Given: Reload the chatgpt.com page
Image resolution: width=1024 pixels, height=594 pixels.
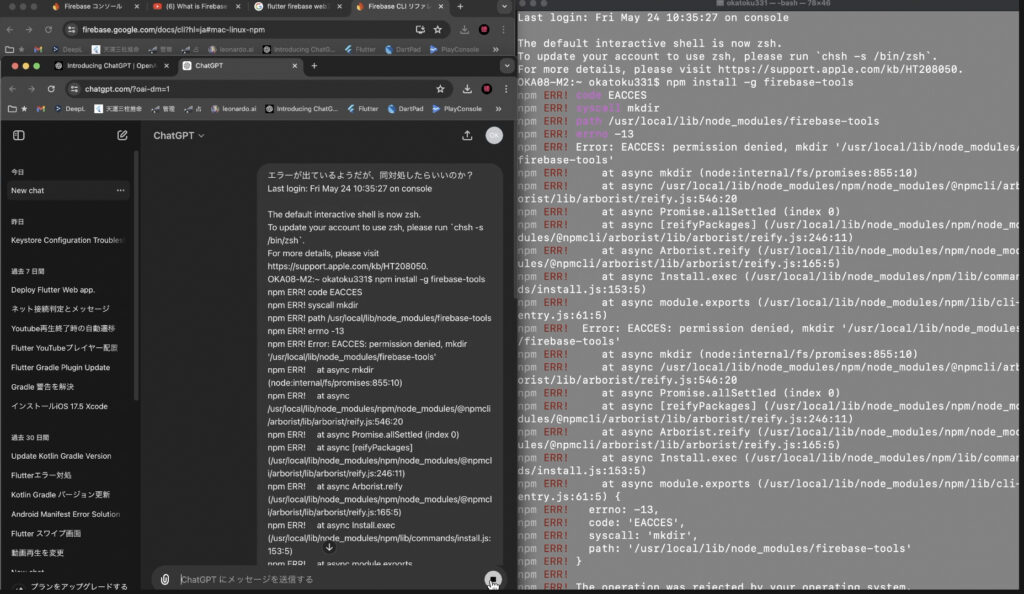Looking at the screenshot, I should [x=50, y=89].
